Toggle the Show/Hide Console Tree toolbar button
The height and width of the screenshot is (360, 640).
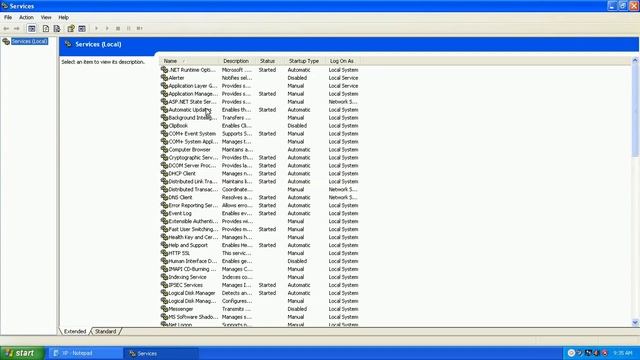point(31,29)
